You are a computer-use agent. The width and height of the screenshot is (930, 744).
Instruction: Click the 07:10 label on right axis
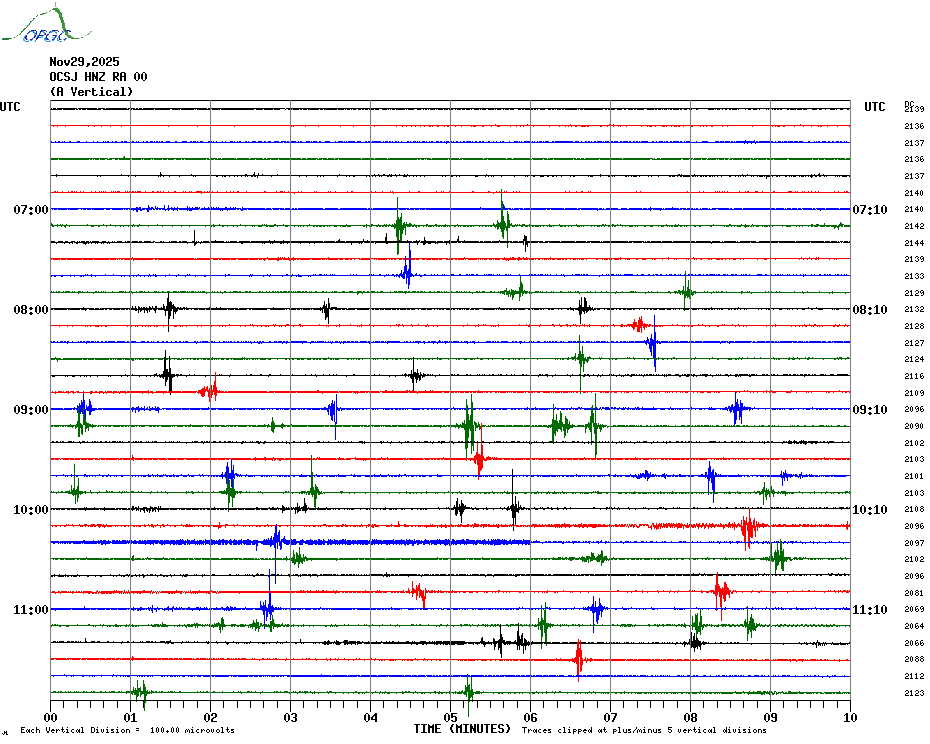pos(869,210)
